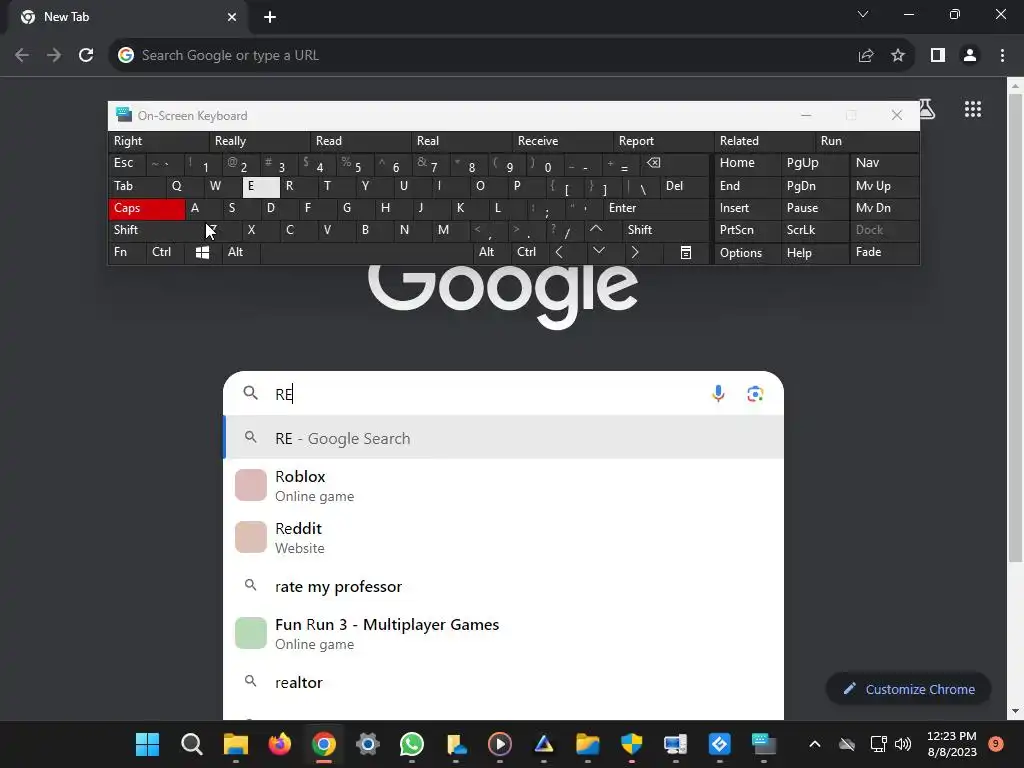Choose the 'Really' text prediction
This screenshot has width=1024, height=768.
[259, 141]
